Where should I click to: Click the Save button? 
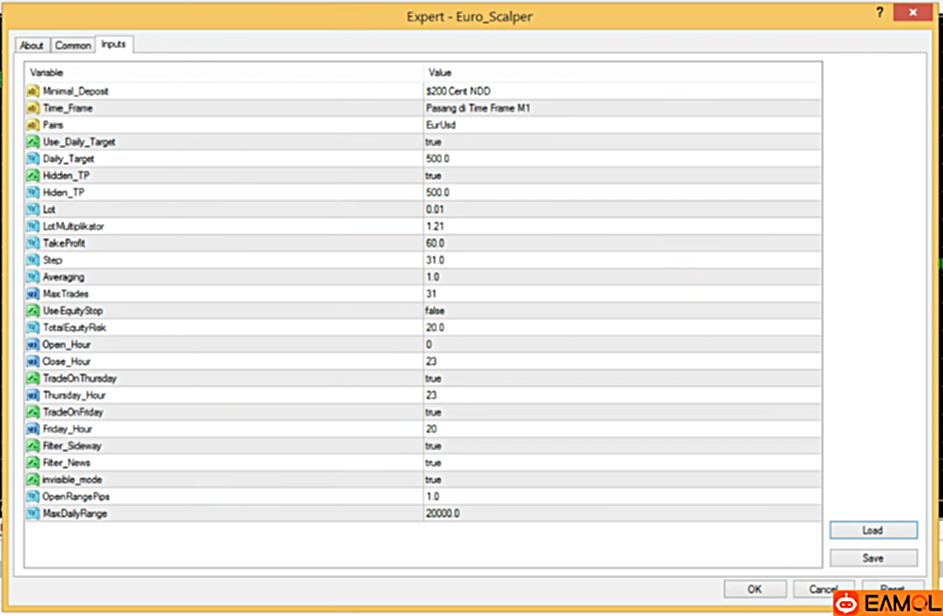(873, 558)
